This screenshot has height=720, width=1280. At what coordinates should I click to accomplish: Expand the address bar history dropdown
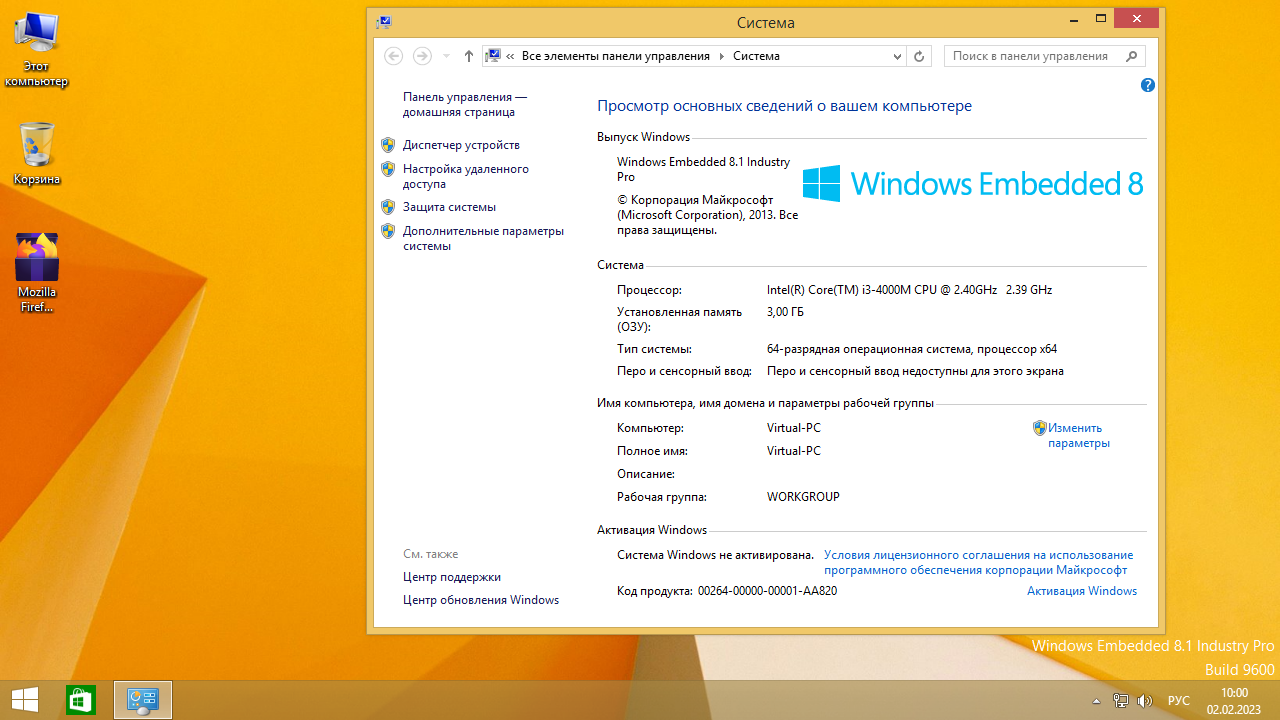click(897, 57)
